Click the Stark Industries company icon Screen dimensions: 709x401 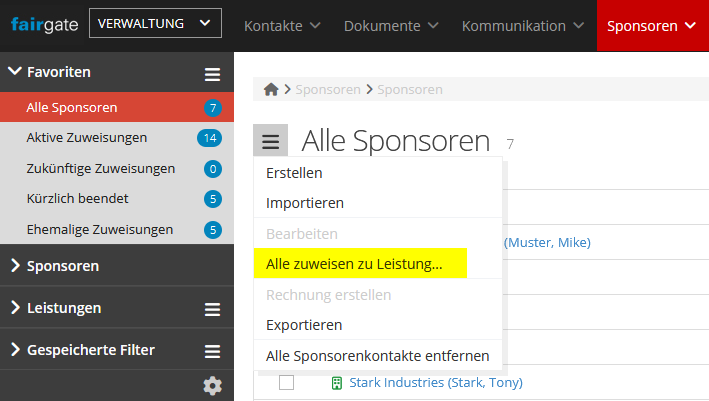[336, 382]
